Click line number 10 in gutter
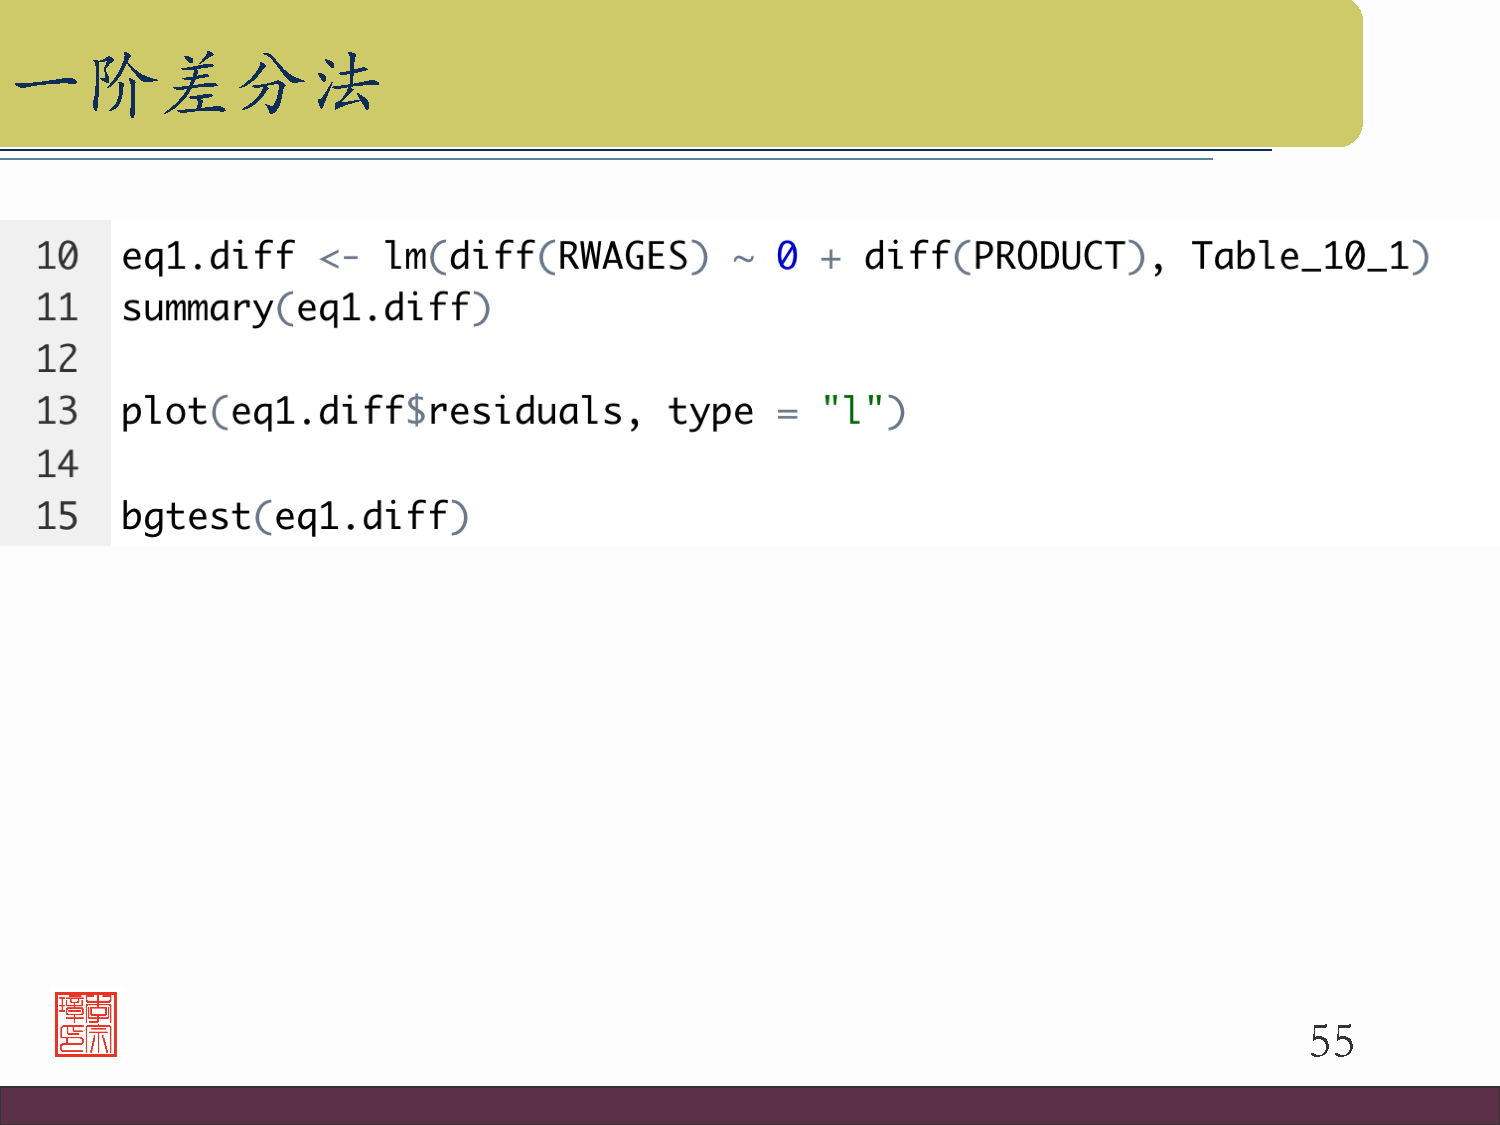This screenshot has height=1125, width=1500. 57,256
